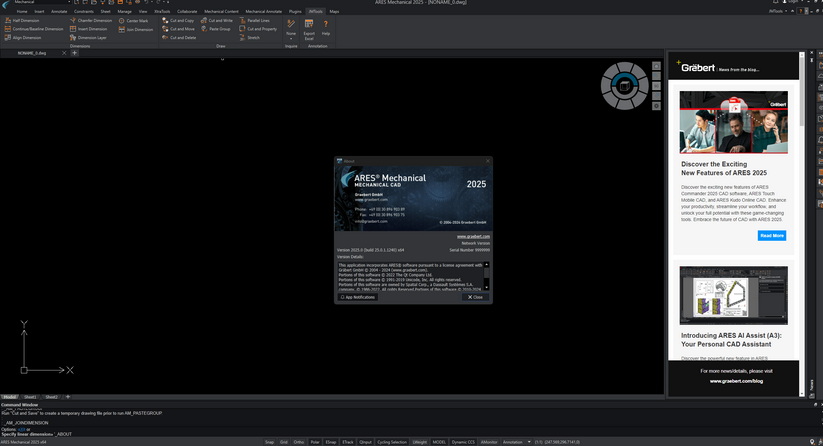Image resolution: width=823 pixels, height=446 pixels.
Task: Open the Login dropdown
Action: tap(795, 2)
